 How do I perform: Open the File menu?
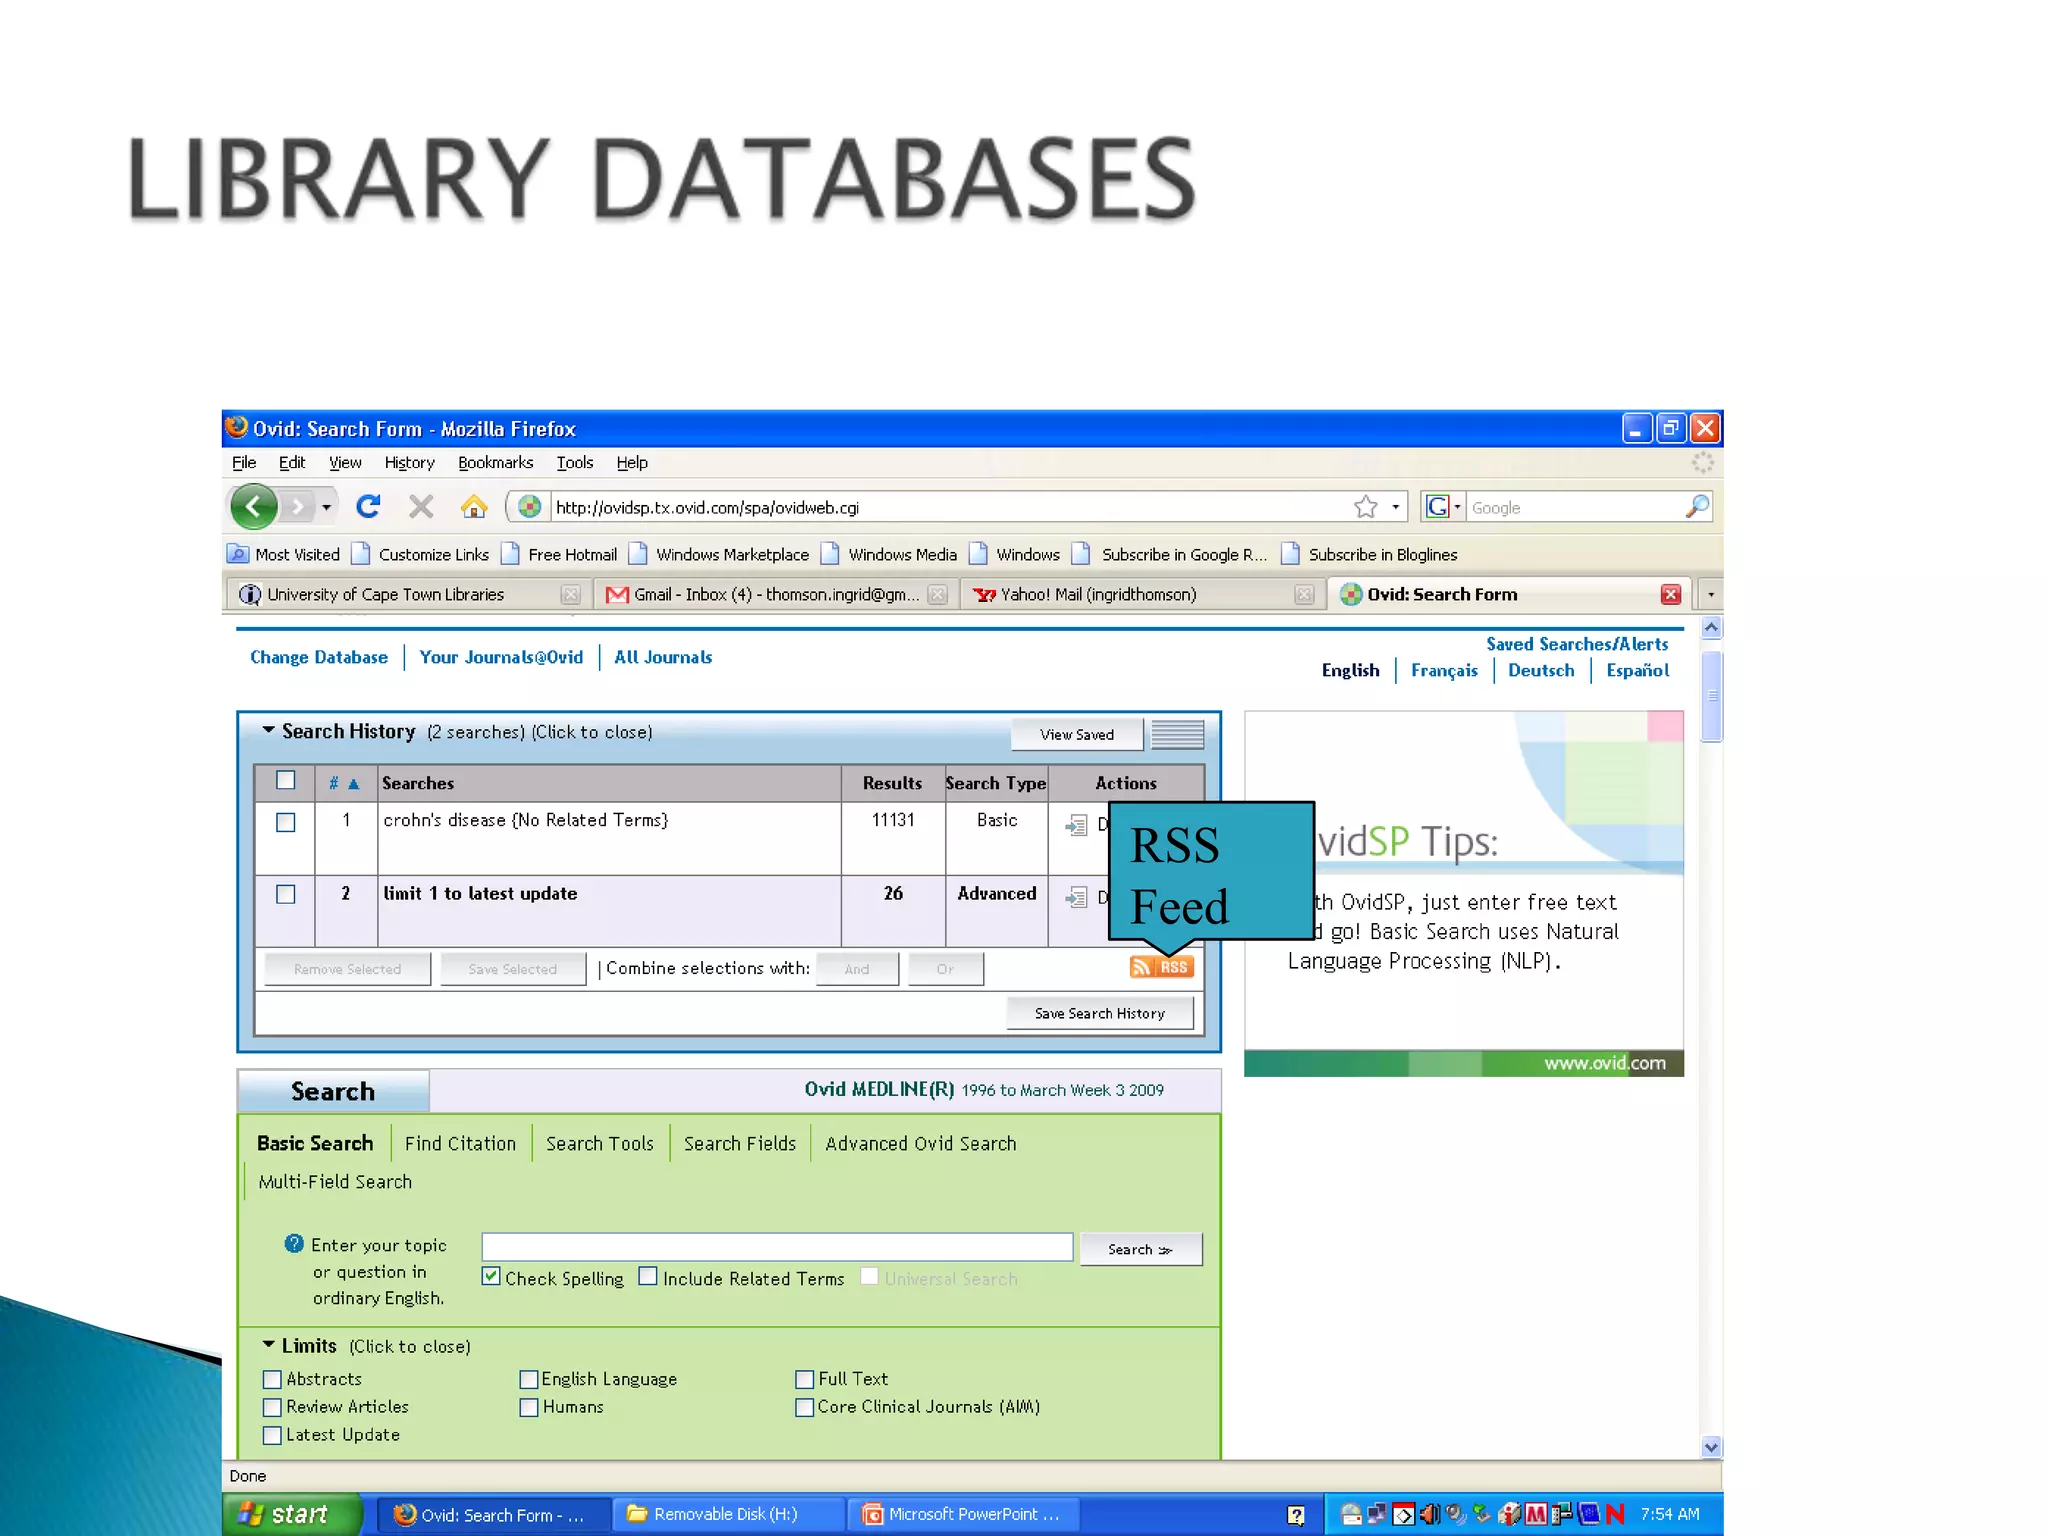tap(244, 462)
